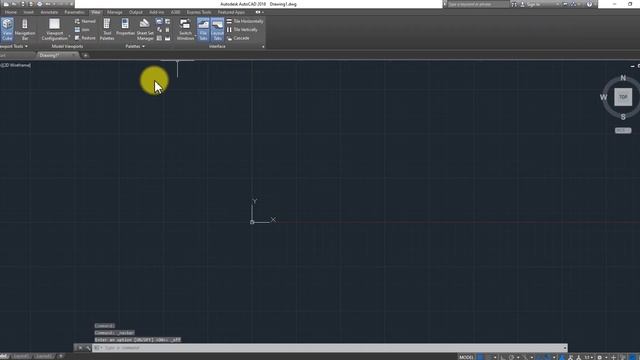640x360 pixels.
Task: Click the Restore viewports button
Action: pos(85,38)
